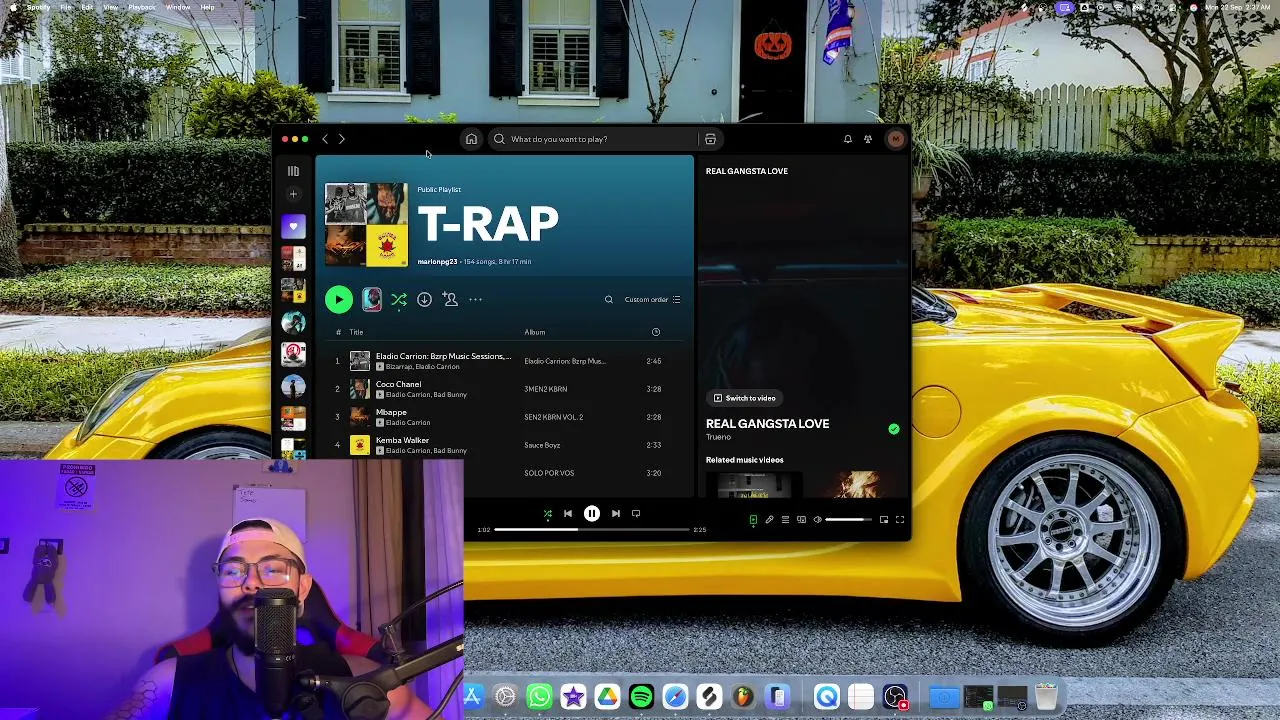Viewport: 1280px width, 720px height.
Task: Open OBS from the Dock
Action: tap(895, 696)
